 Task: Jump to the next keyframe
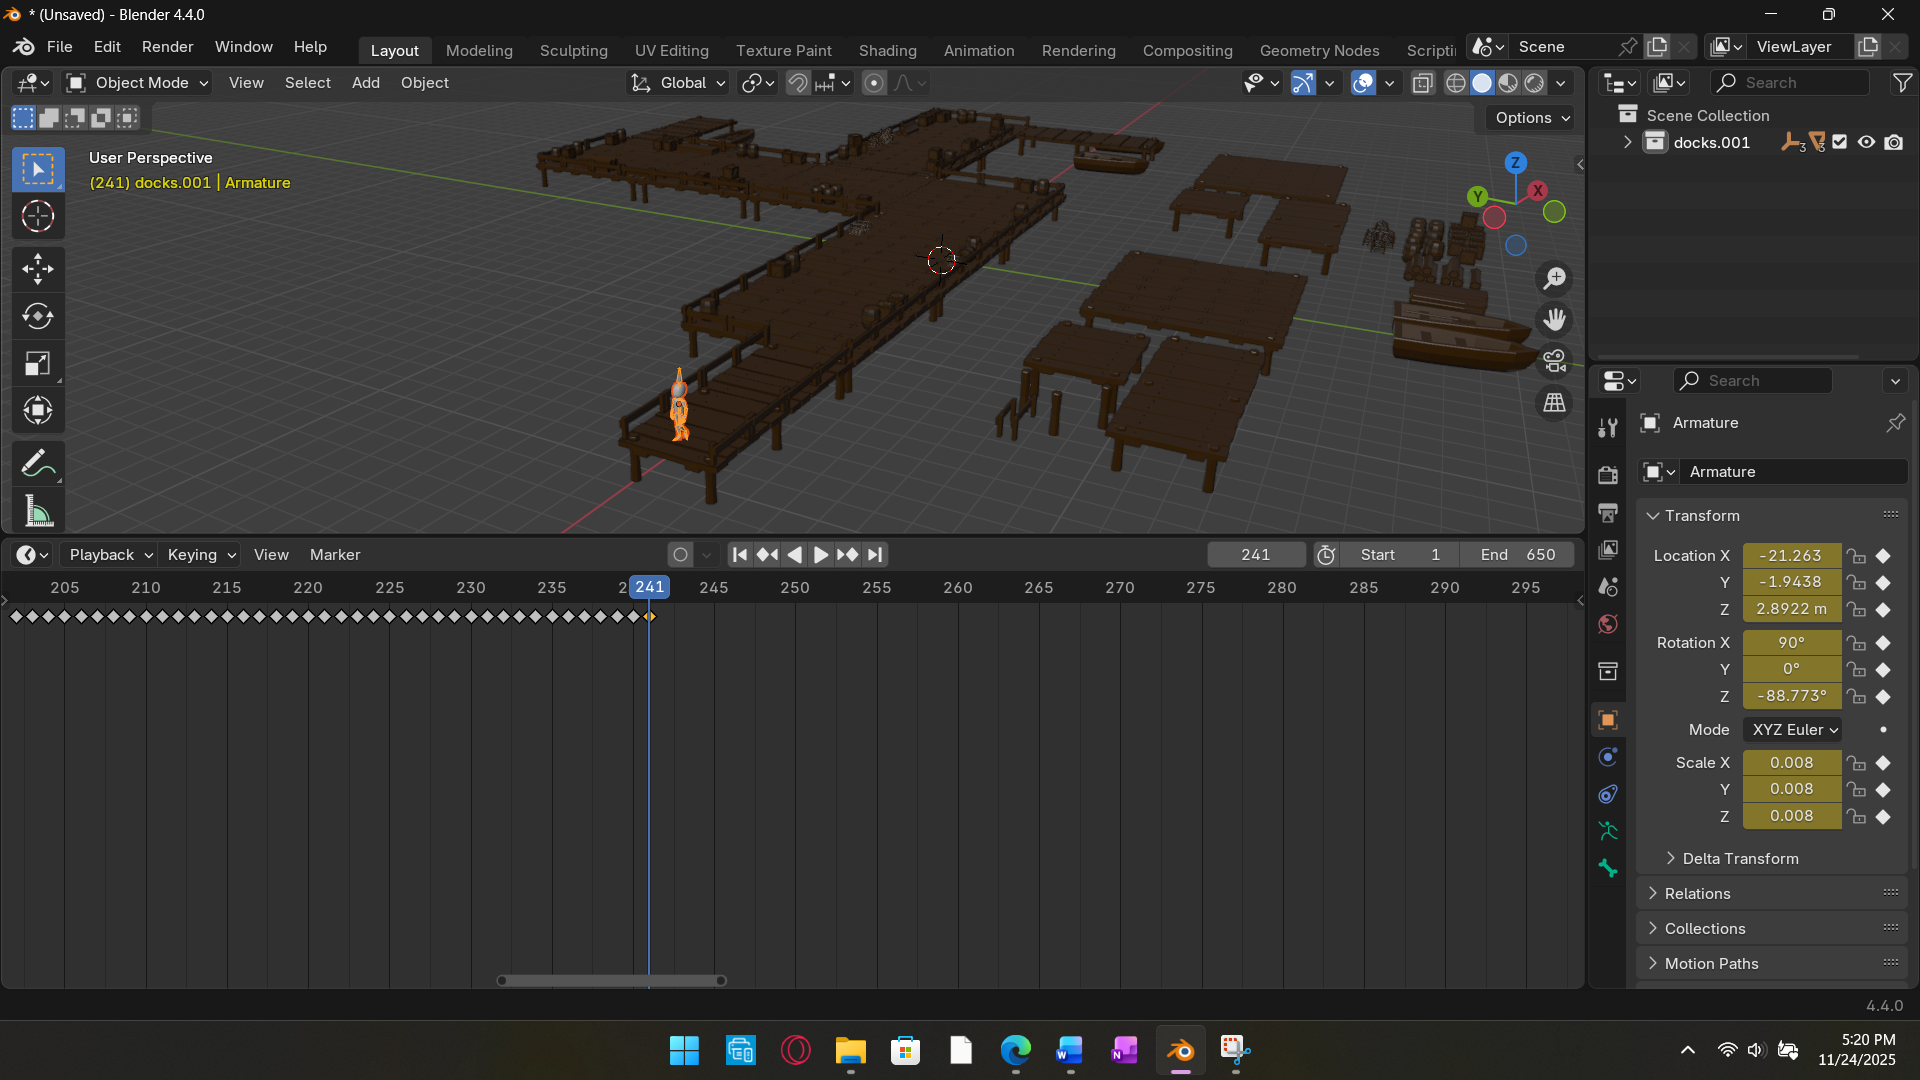tap(847, 555)
